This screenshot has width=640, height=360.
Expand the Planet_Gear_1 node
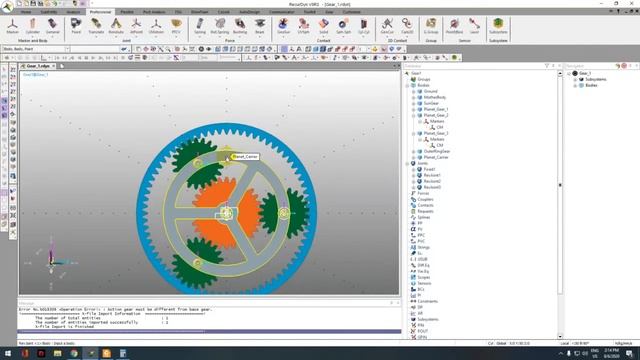[x=413, y=109]
